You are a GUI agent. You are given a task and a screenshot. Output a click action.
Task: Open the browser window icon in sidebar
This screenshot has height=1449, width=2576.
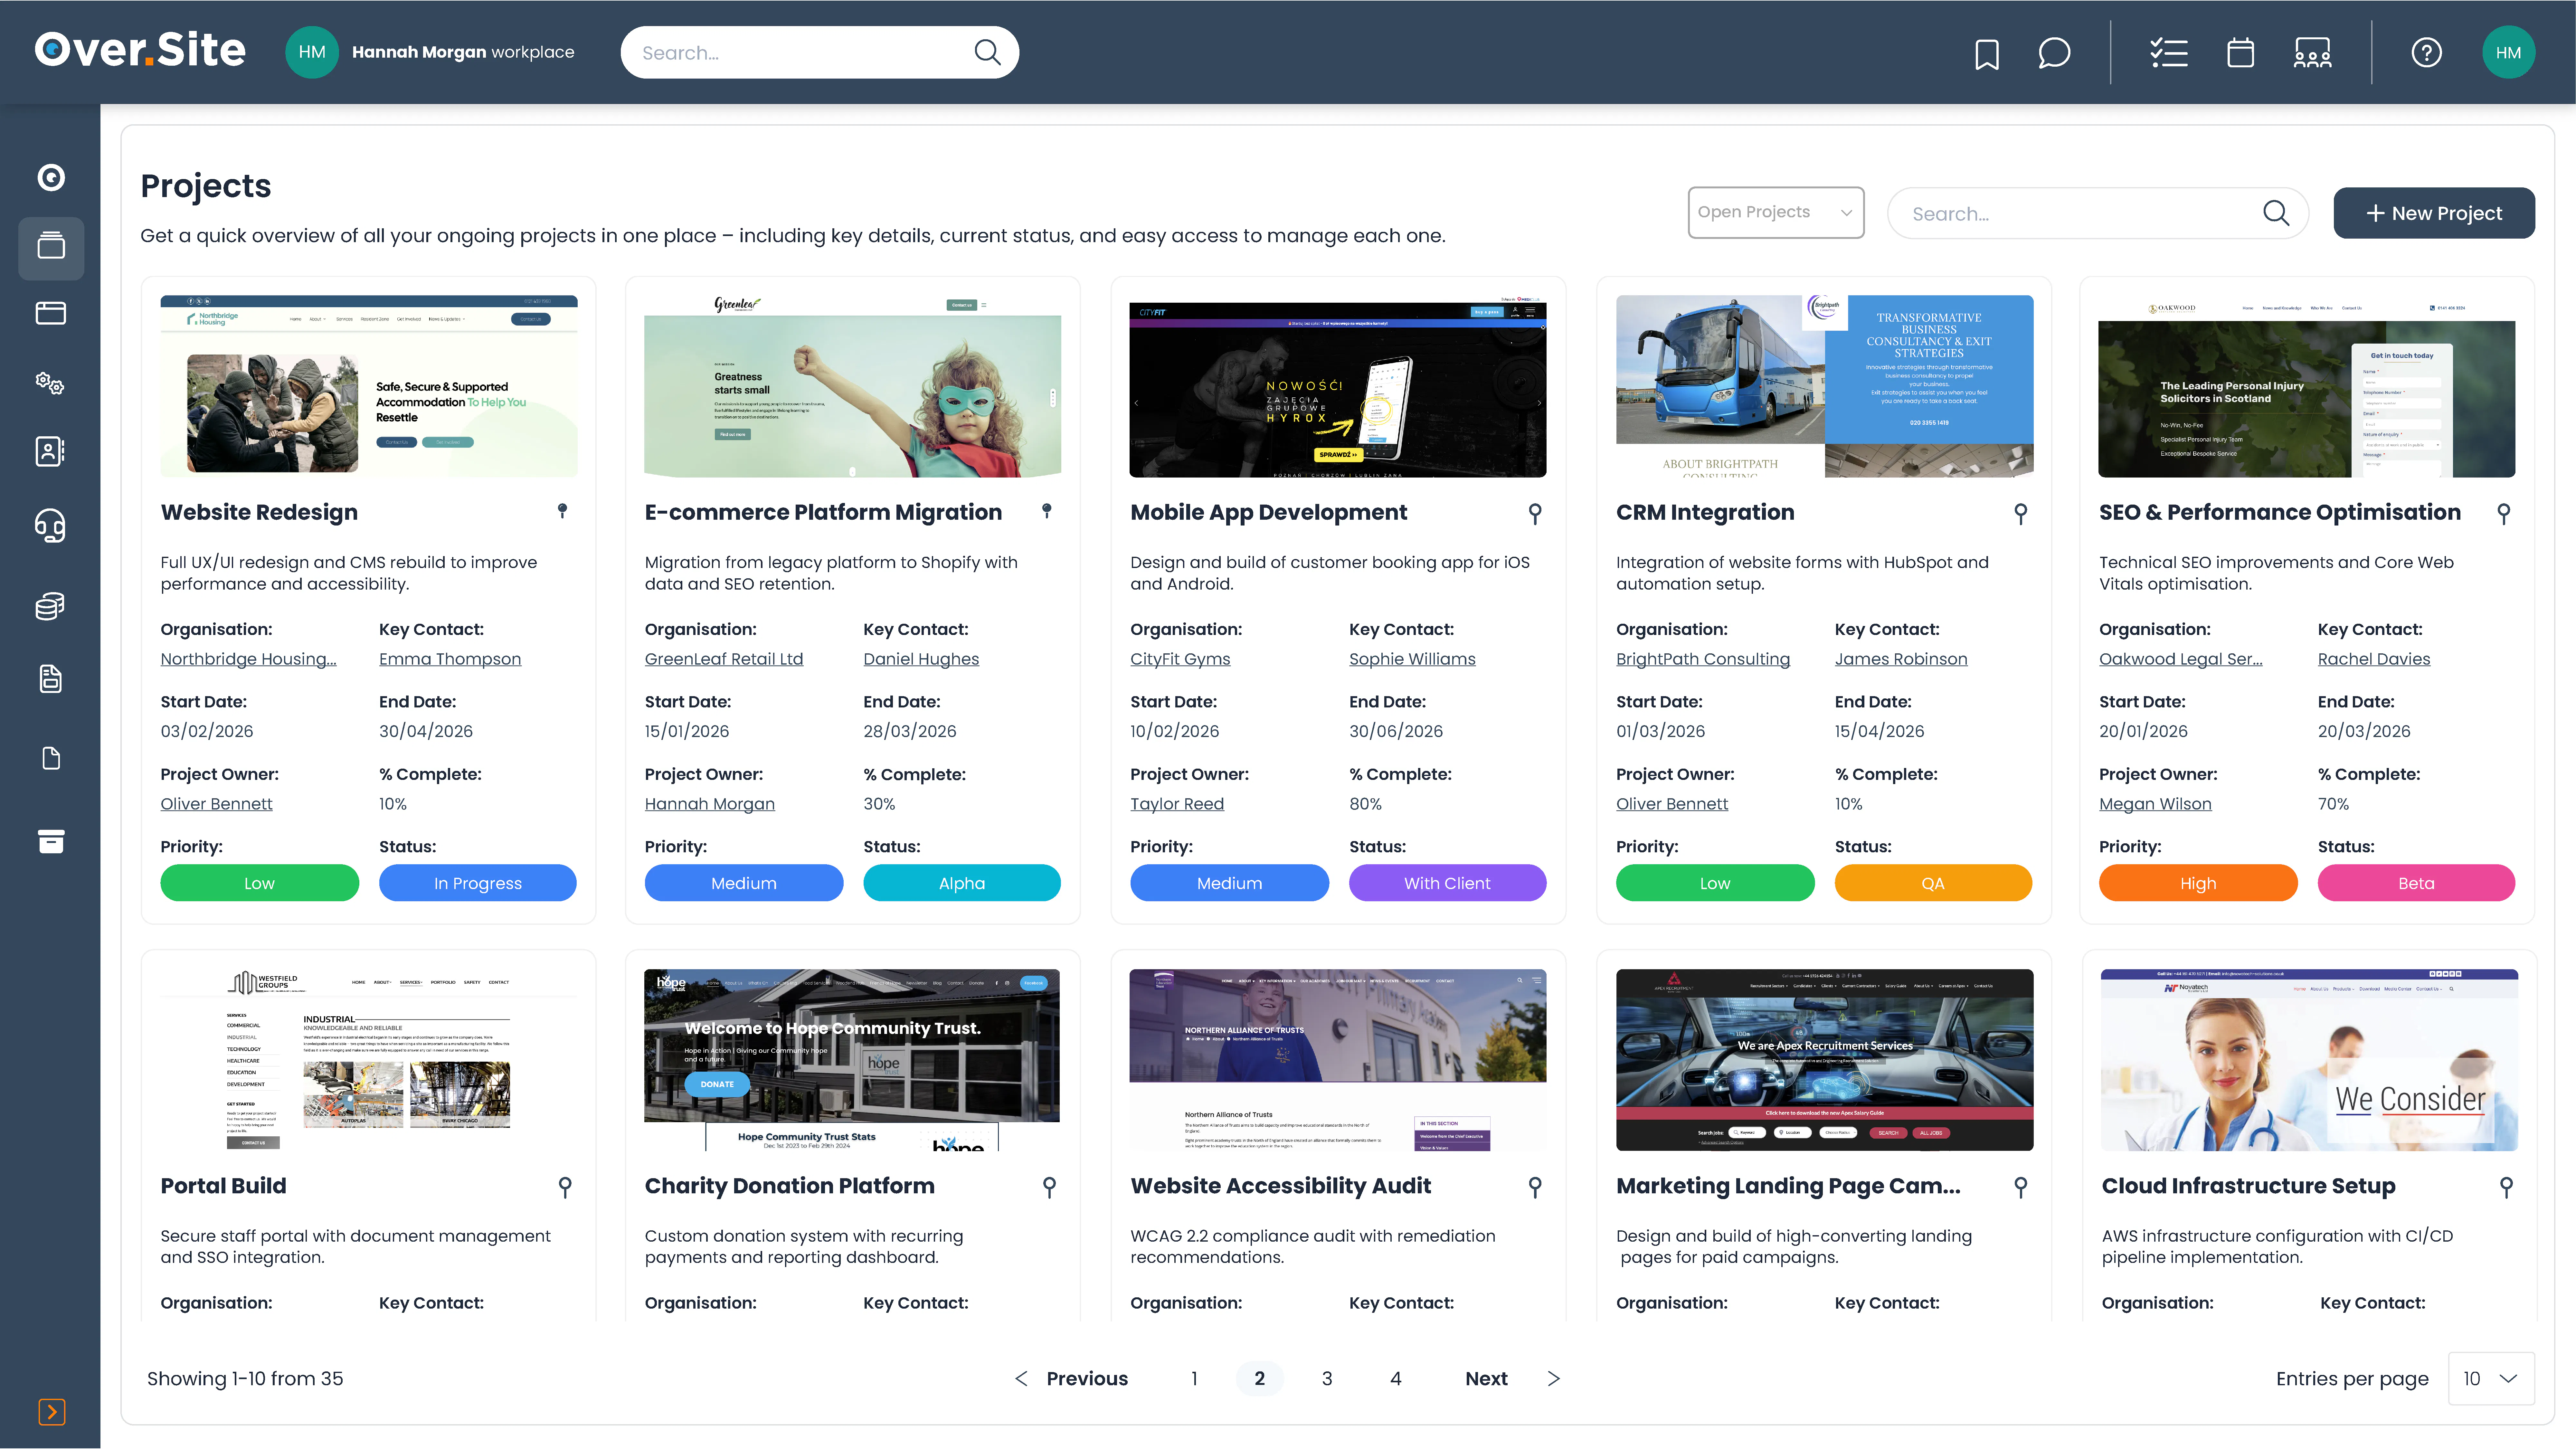(51, 313)
